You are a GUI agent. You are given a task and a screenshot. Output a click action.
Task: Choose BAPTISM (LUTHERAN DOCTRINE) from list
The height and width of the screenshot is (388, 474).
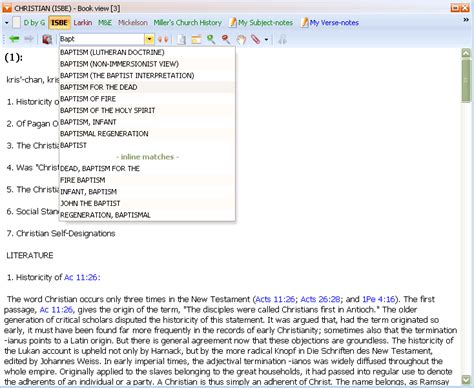[x=147, y=52]
